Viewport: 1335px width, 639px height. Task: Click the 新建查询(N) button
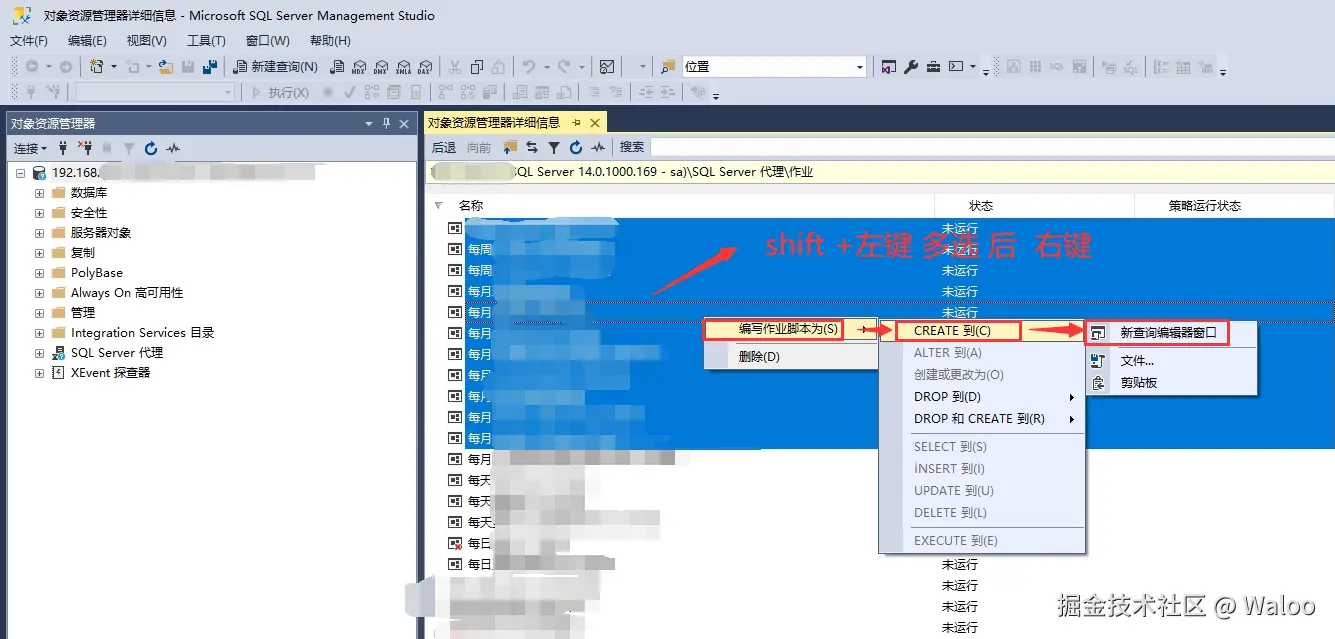(275, 66)
